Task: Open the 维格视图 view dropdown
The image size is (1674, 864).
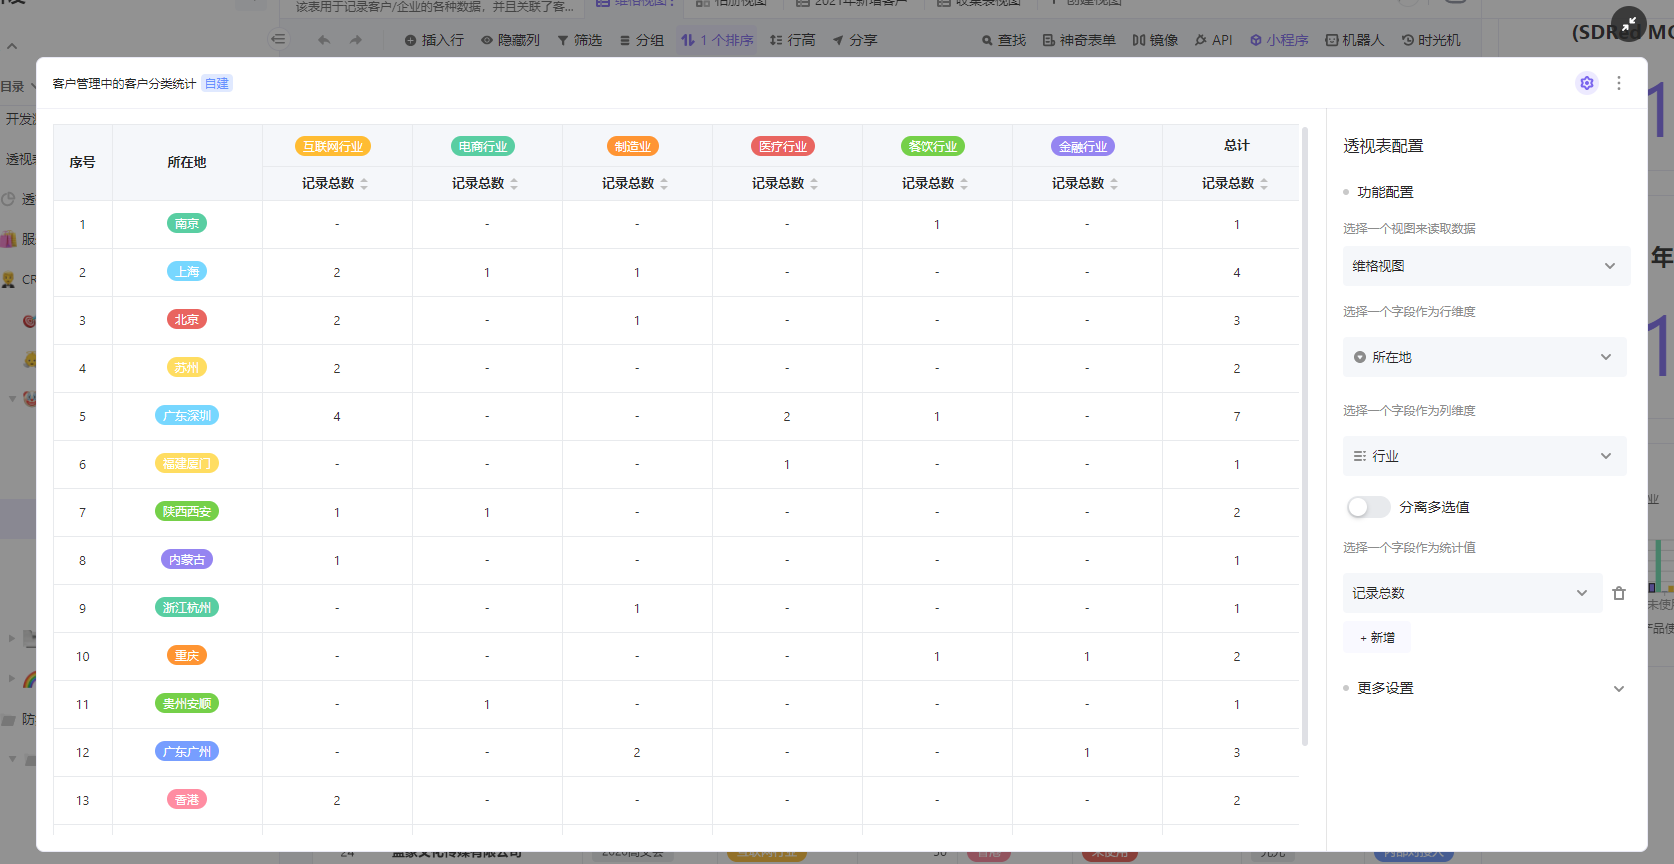Action: point(1486,266)
